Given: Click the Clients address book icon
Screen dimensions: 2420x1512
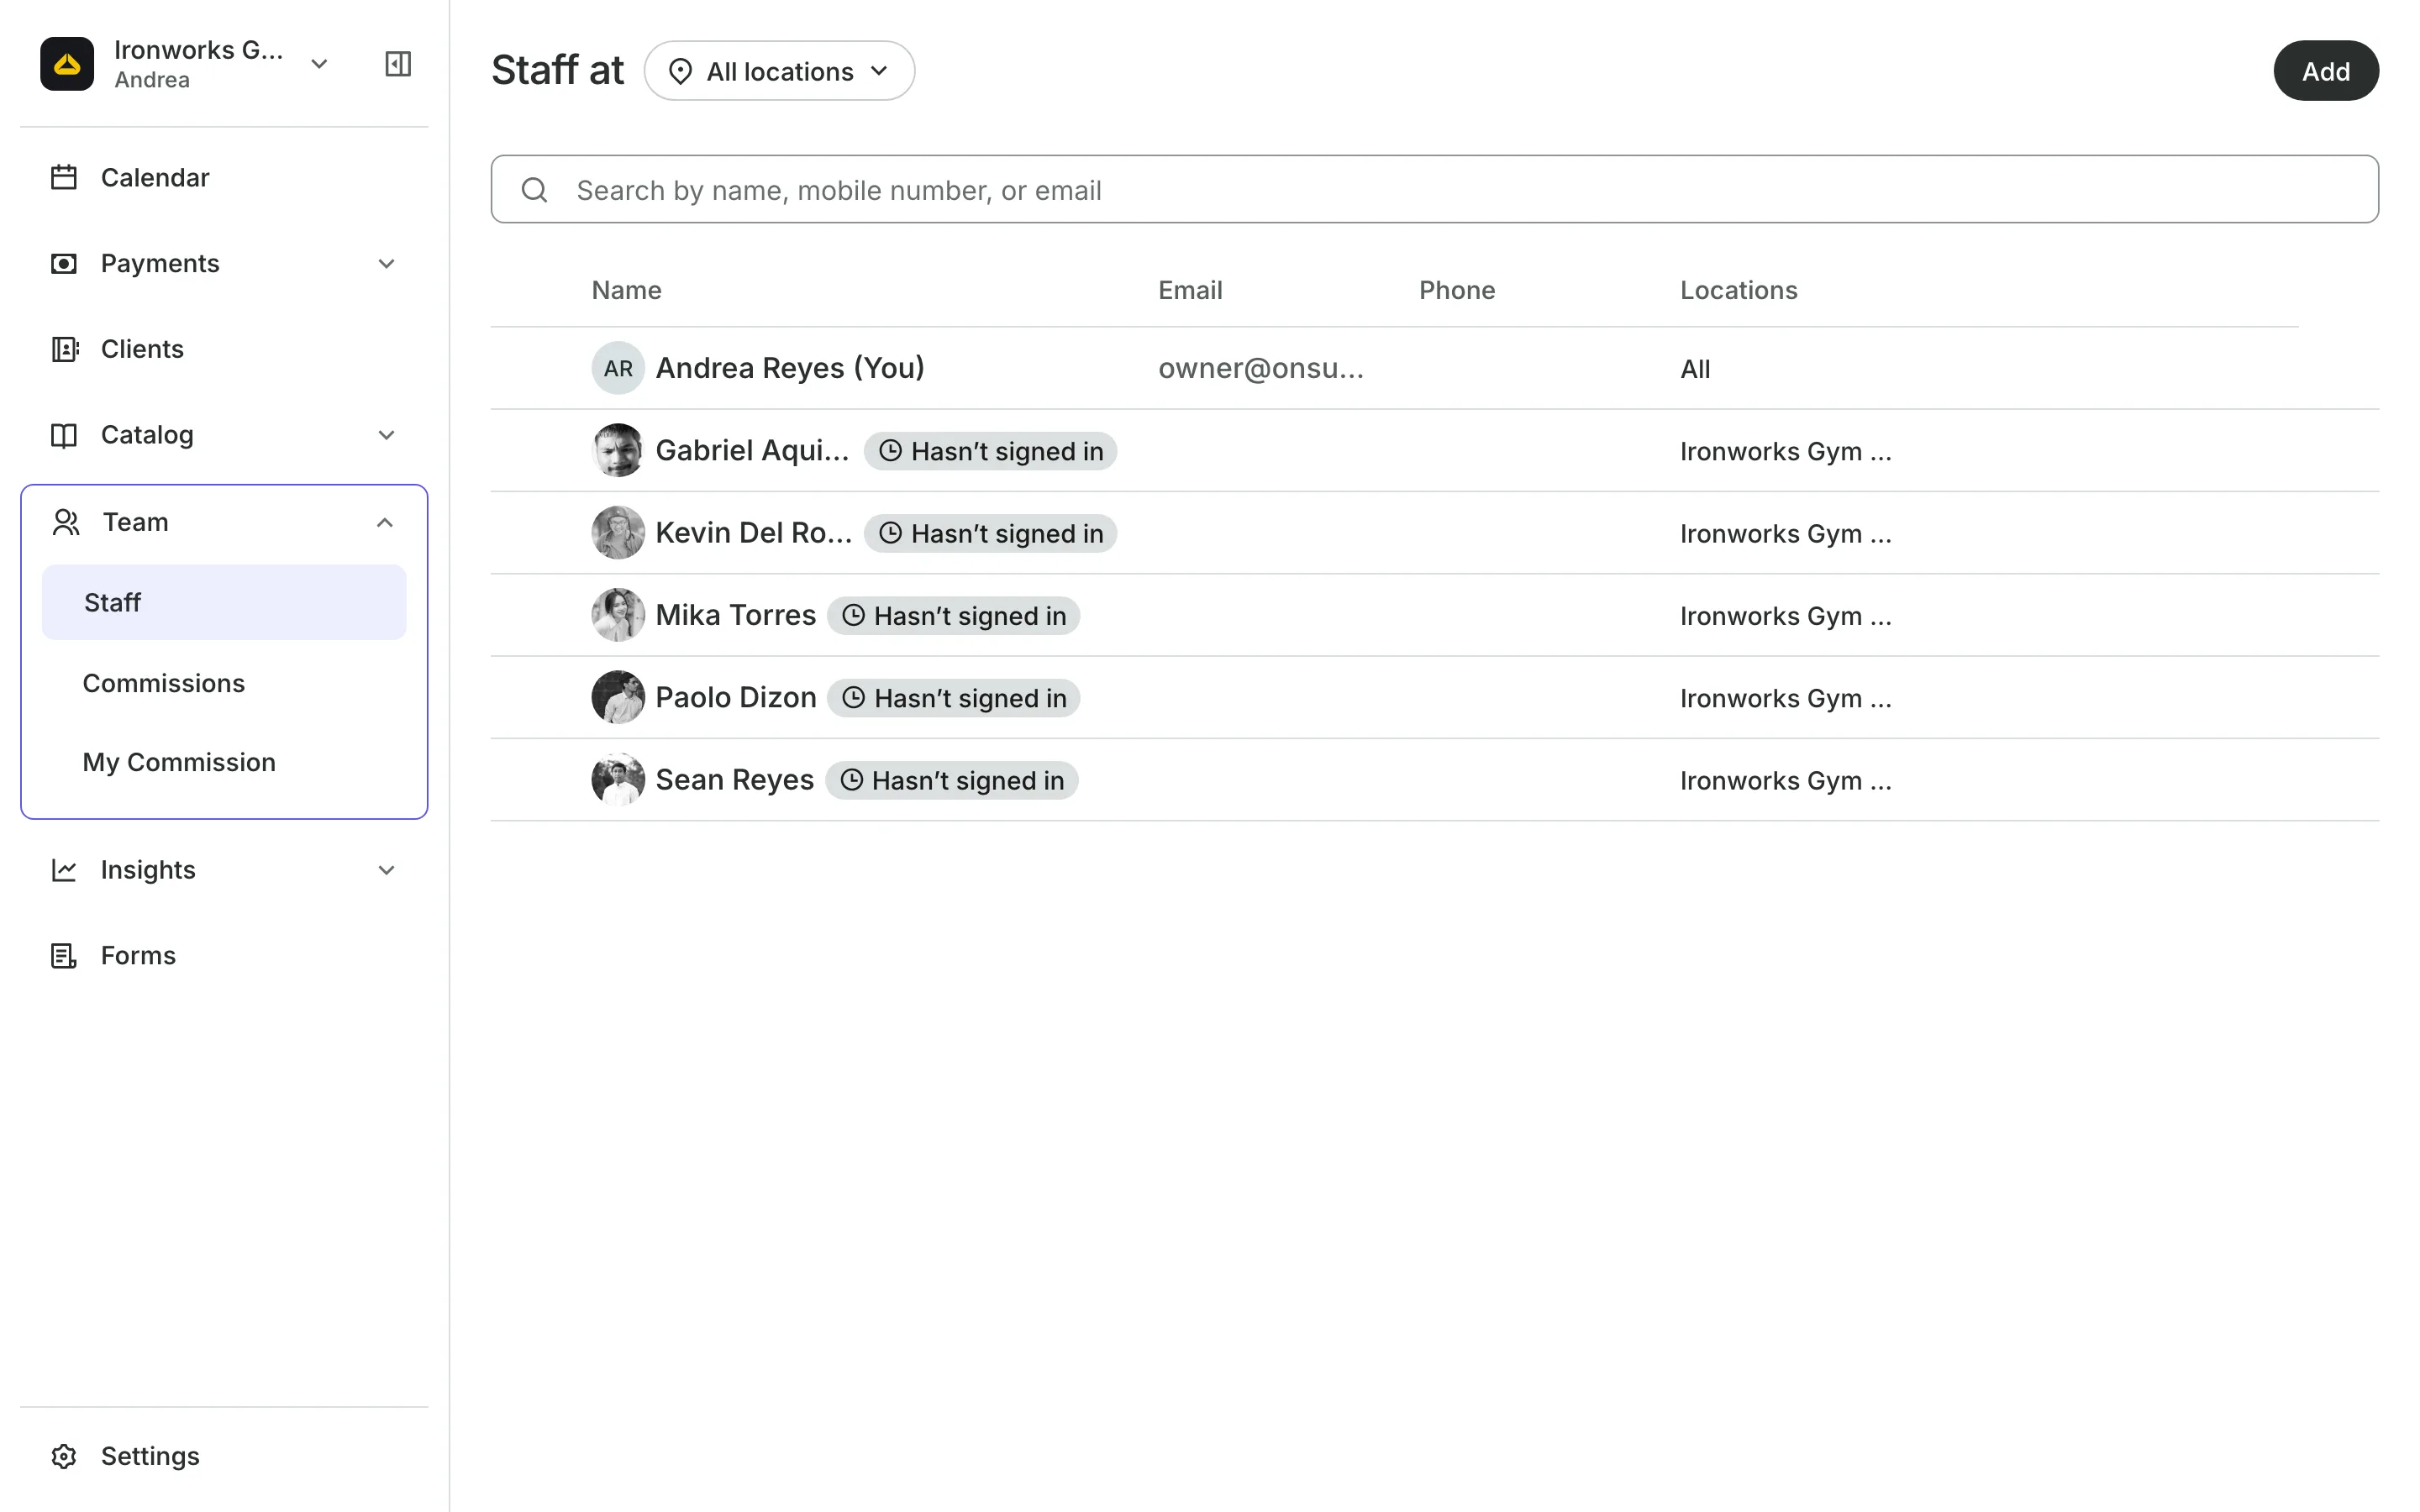Looking at the screenshot, I should 64,349.
